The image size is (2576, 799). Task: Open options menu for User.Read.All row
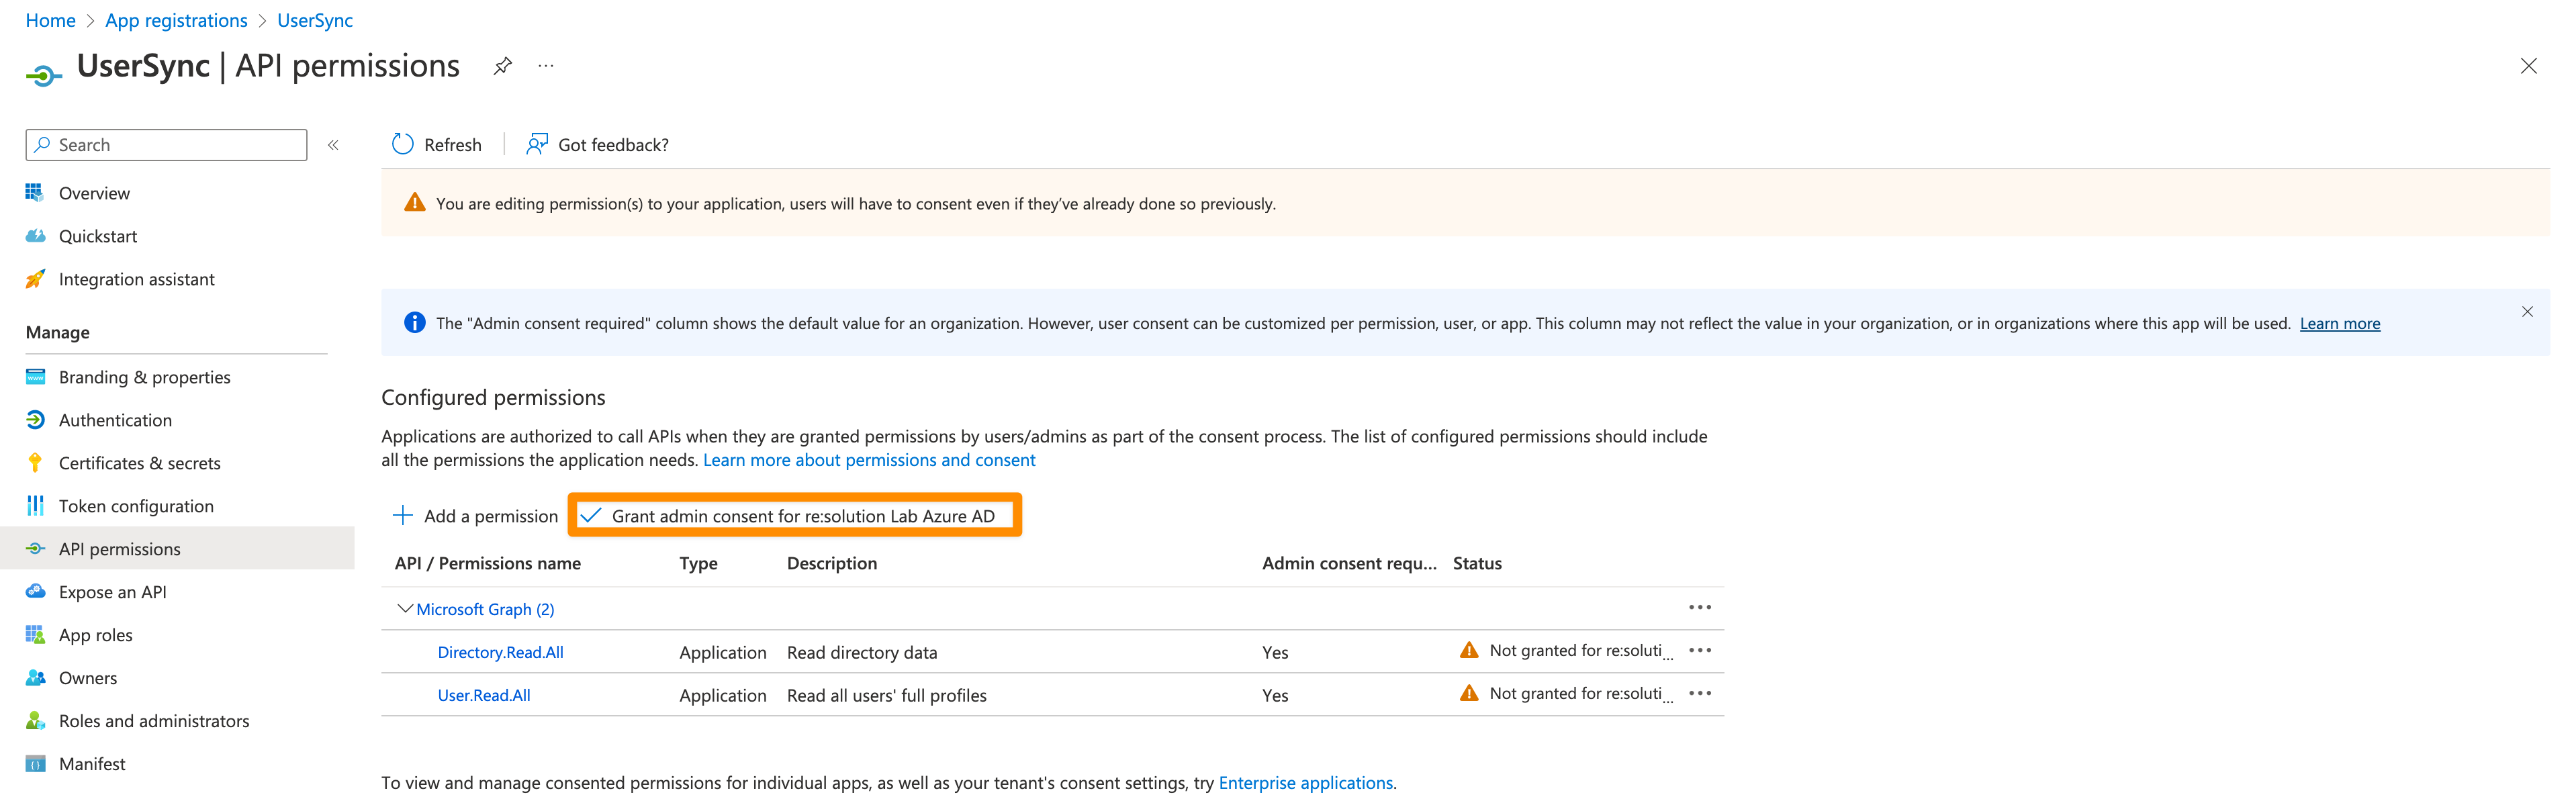coord(1700,694)
